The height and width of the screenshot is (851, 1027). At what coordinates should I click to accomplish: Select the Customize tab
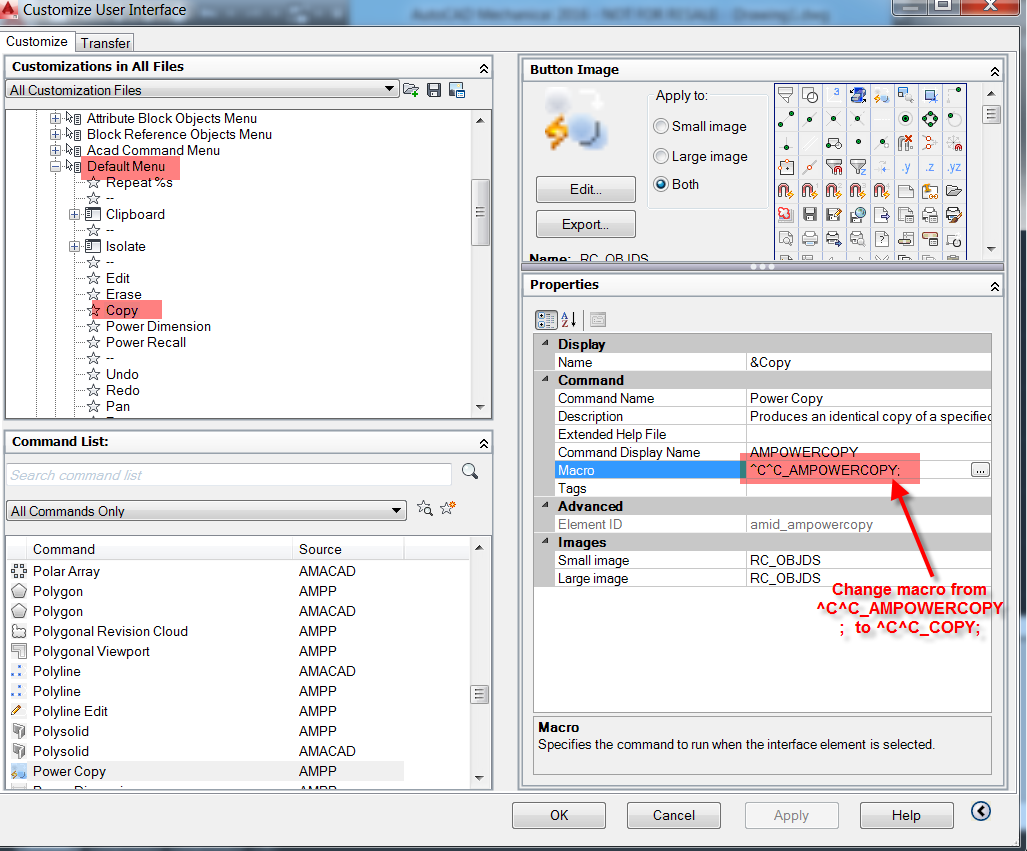pyautogui.click(x=37, y=42)
